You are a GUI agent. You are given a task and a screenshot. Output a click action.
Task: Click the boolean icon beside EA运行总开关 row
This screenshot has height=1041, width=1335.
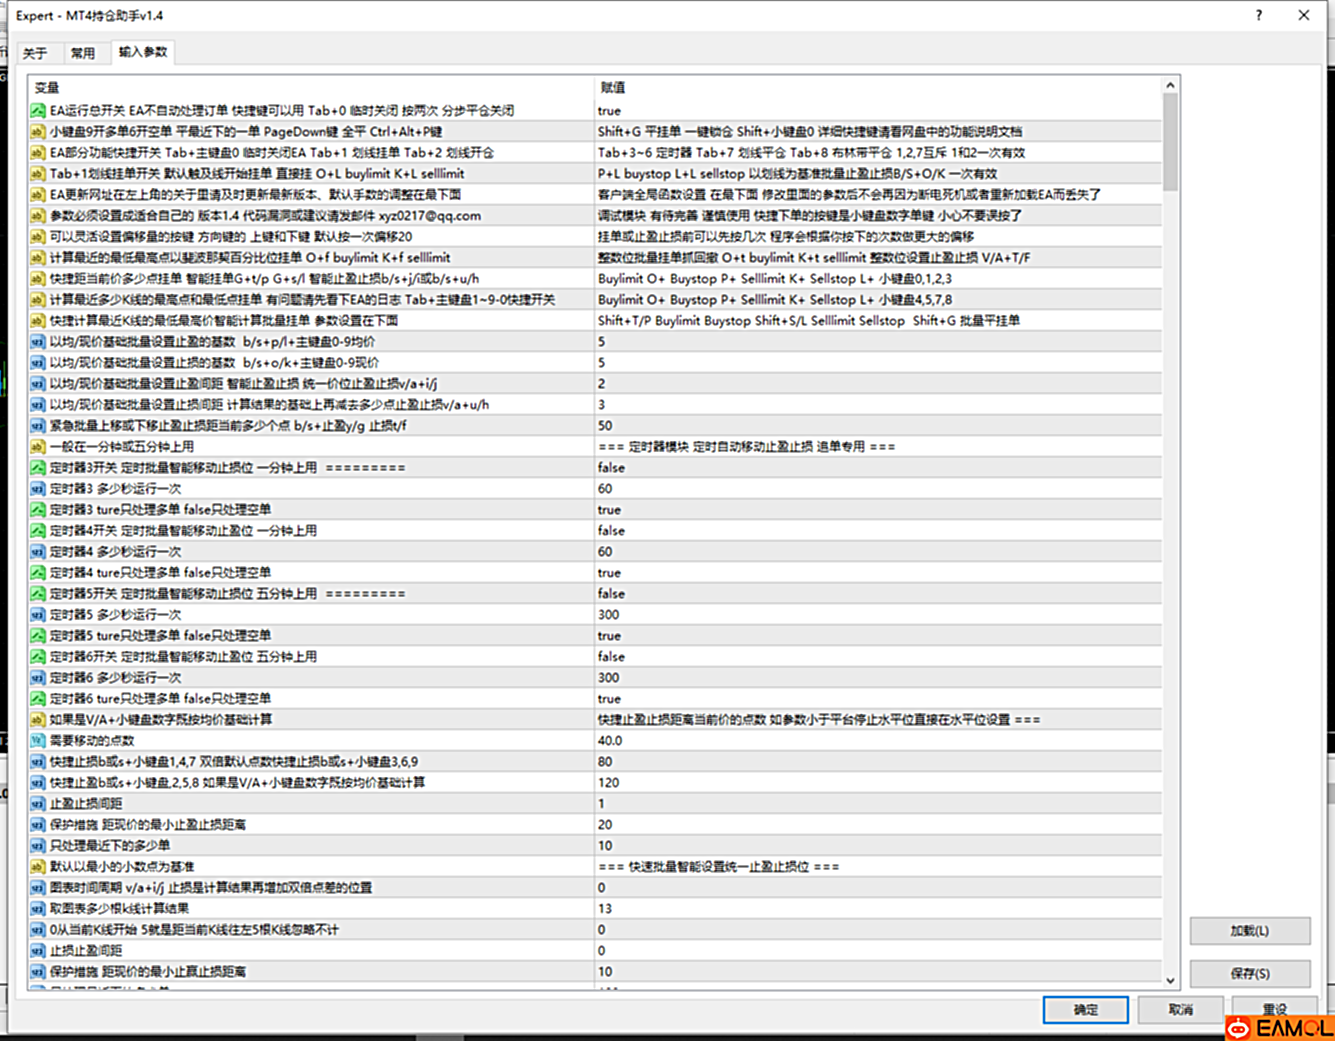(x=38, y=111)
